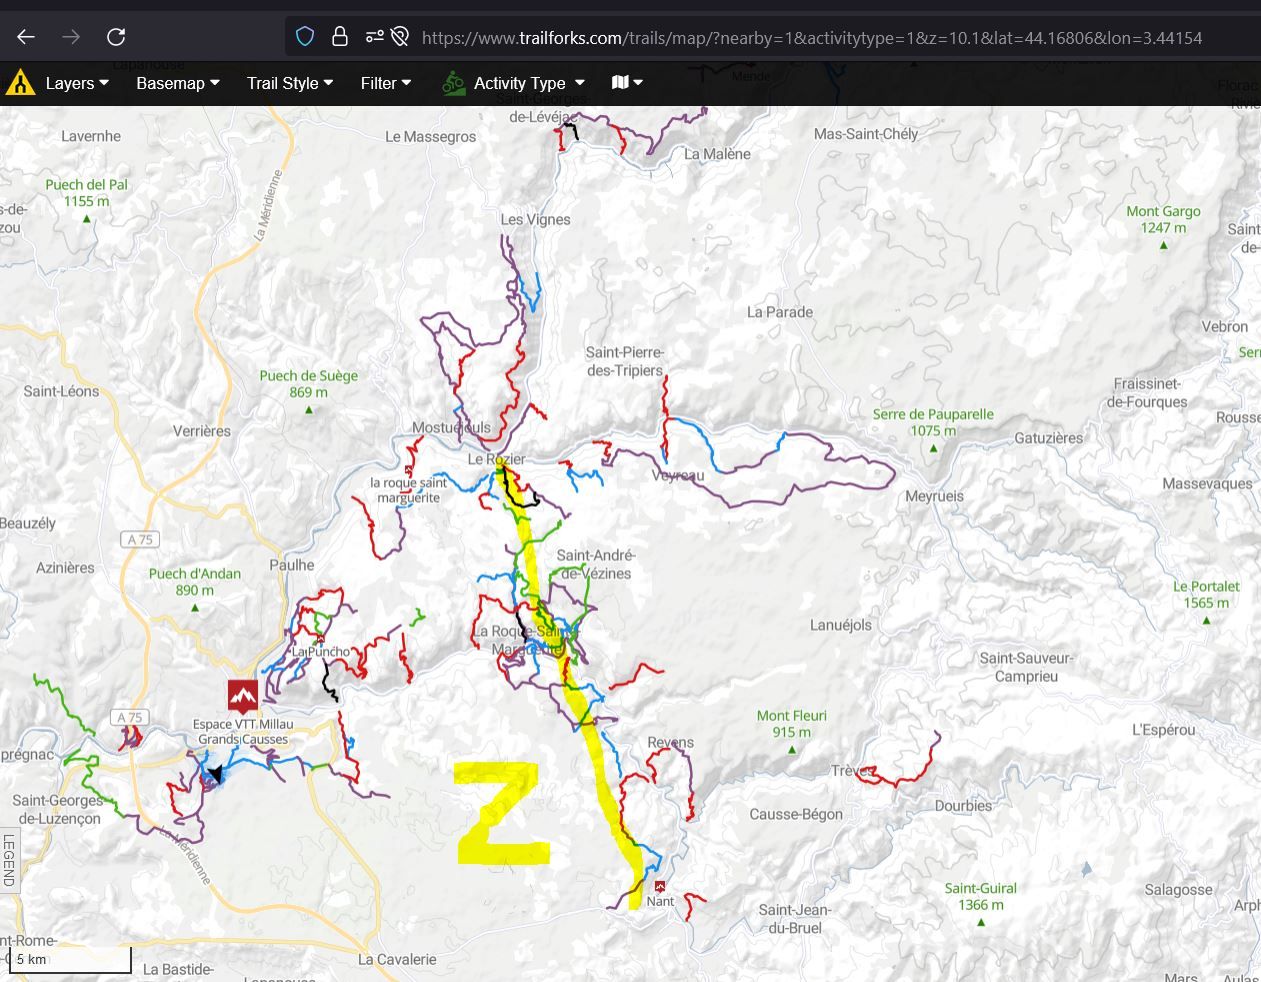The image size is (1261, 982).
Task: Focus the Trailforks URL address field
Action: tap(810, 38)
